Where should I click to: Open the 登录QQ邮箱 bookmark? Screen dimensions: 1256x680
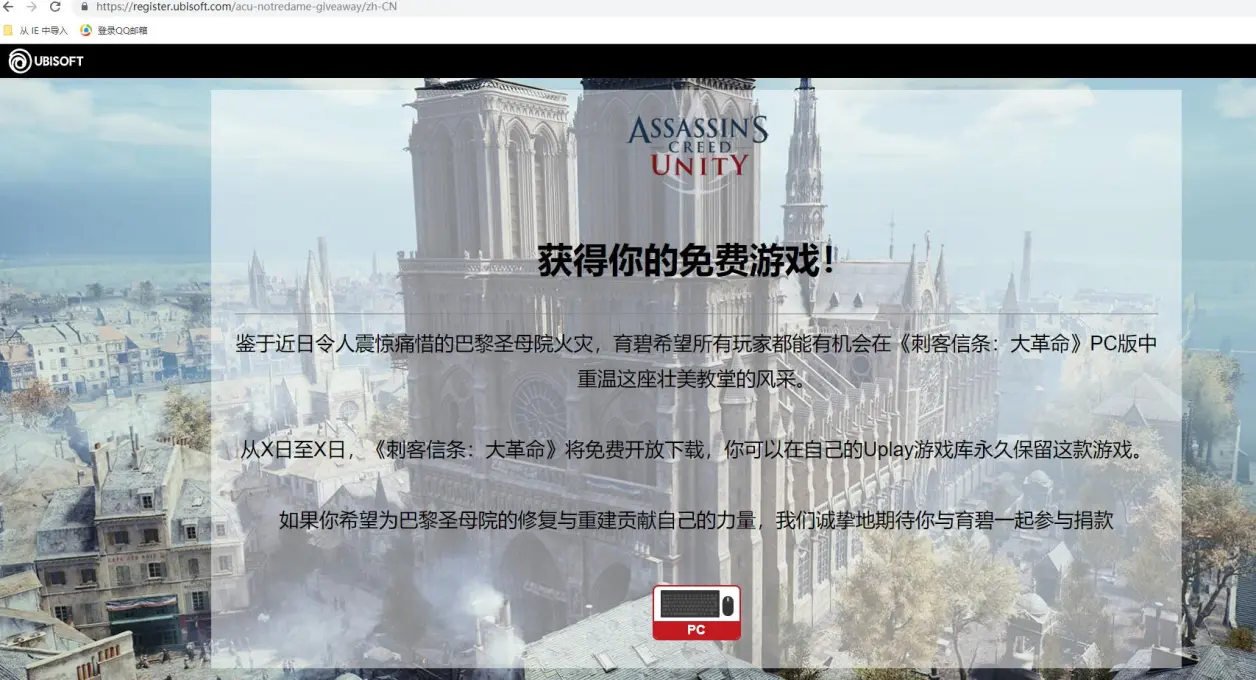114,31
